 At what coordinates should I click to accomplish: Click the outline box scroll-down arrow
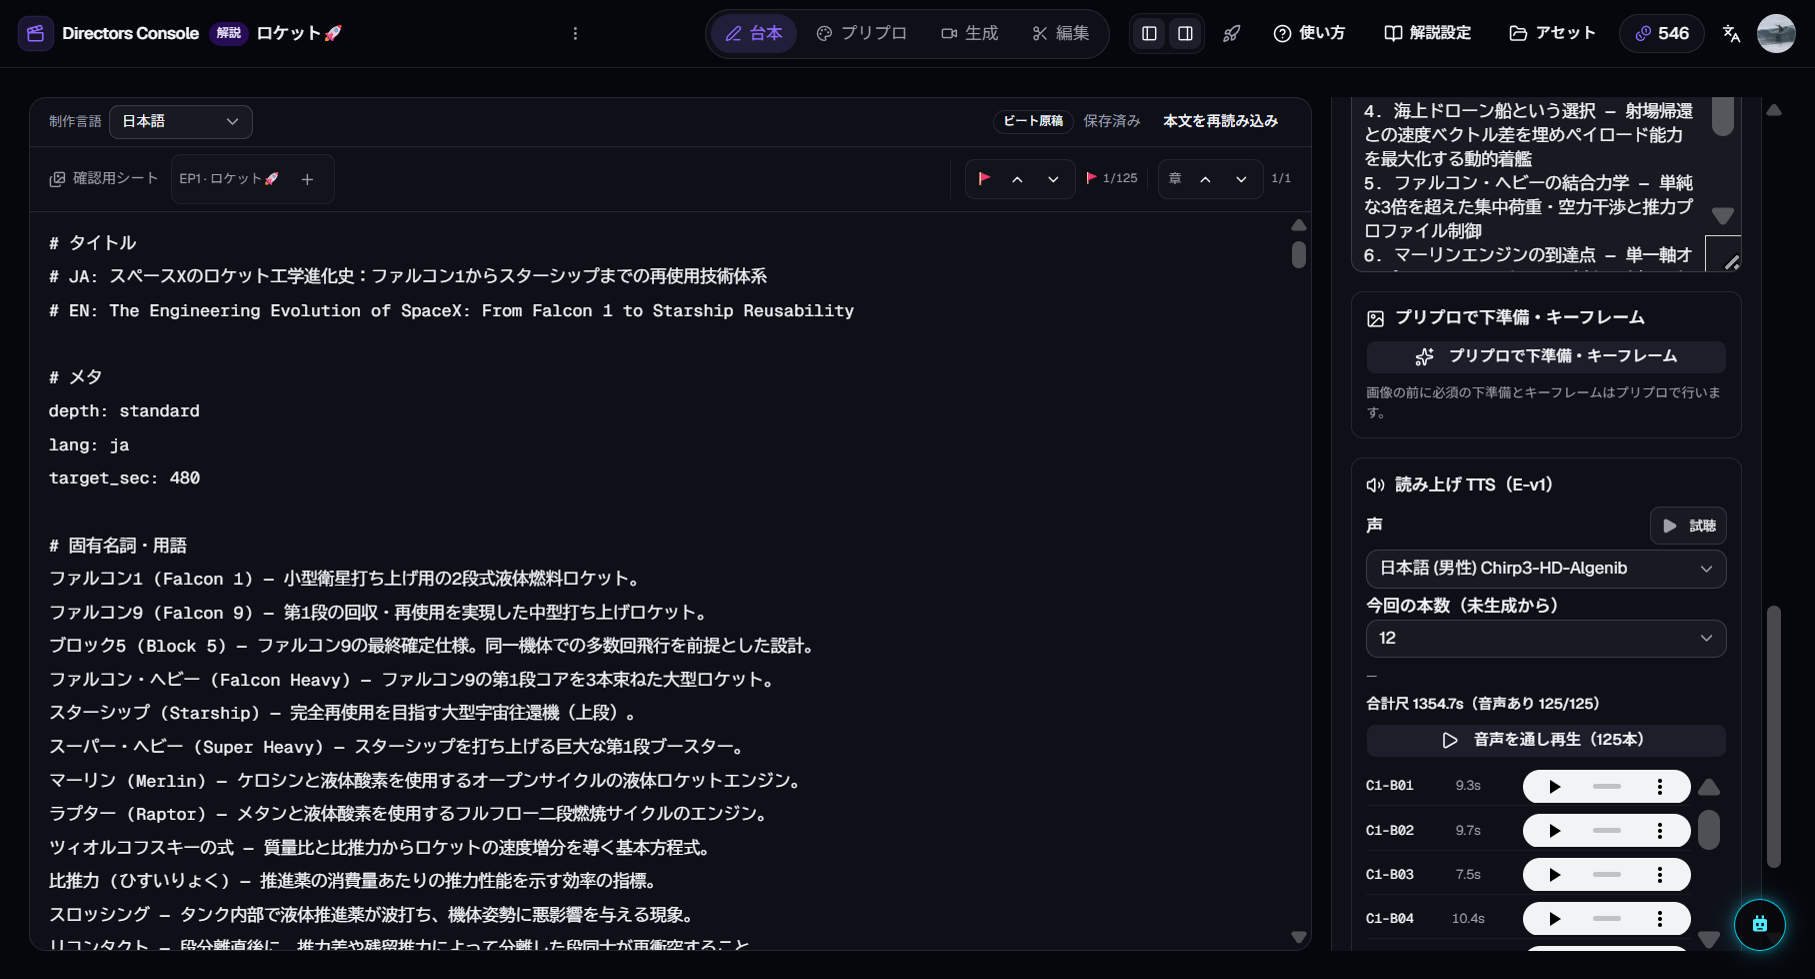click(1722, 216)
